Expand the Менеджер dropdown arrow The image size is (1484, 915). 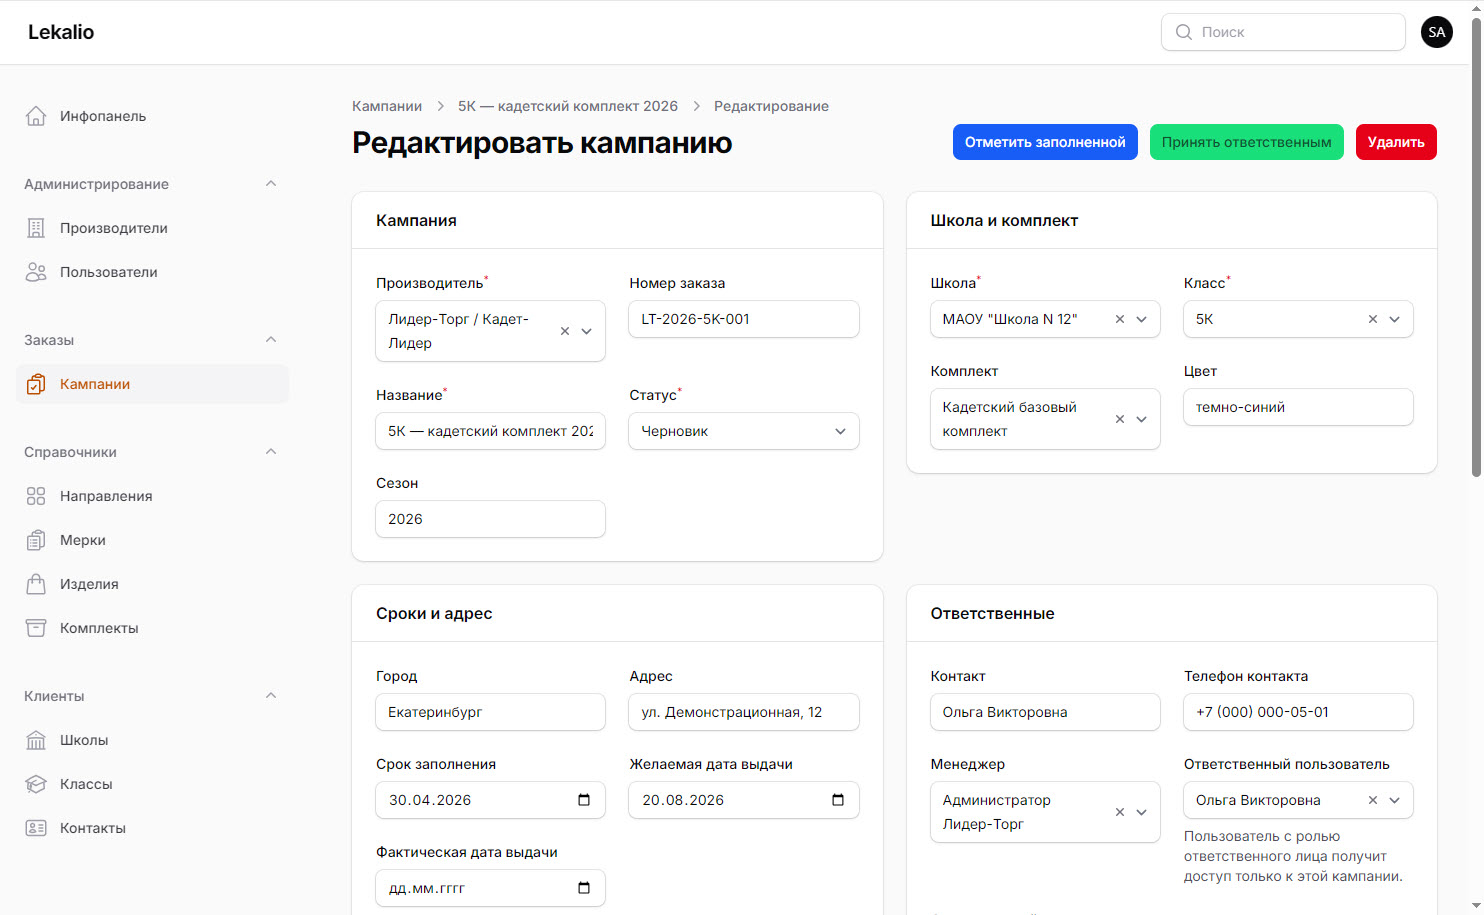(x=1142, y=812)
